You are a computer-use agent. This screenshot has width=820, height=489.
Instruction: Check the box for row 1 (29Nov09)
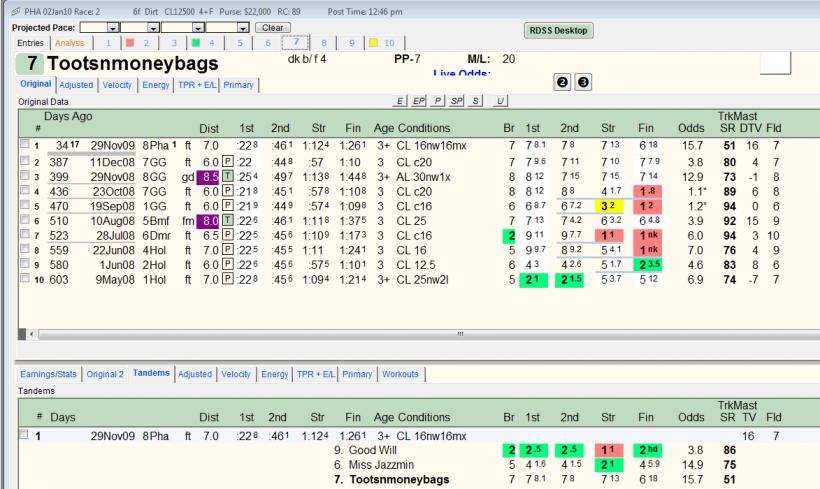pos(24,144)
